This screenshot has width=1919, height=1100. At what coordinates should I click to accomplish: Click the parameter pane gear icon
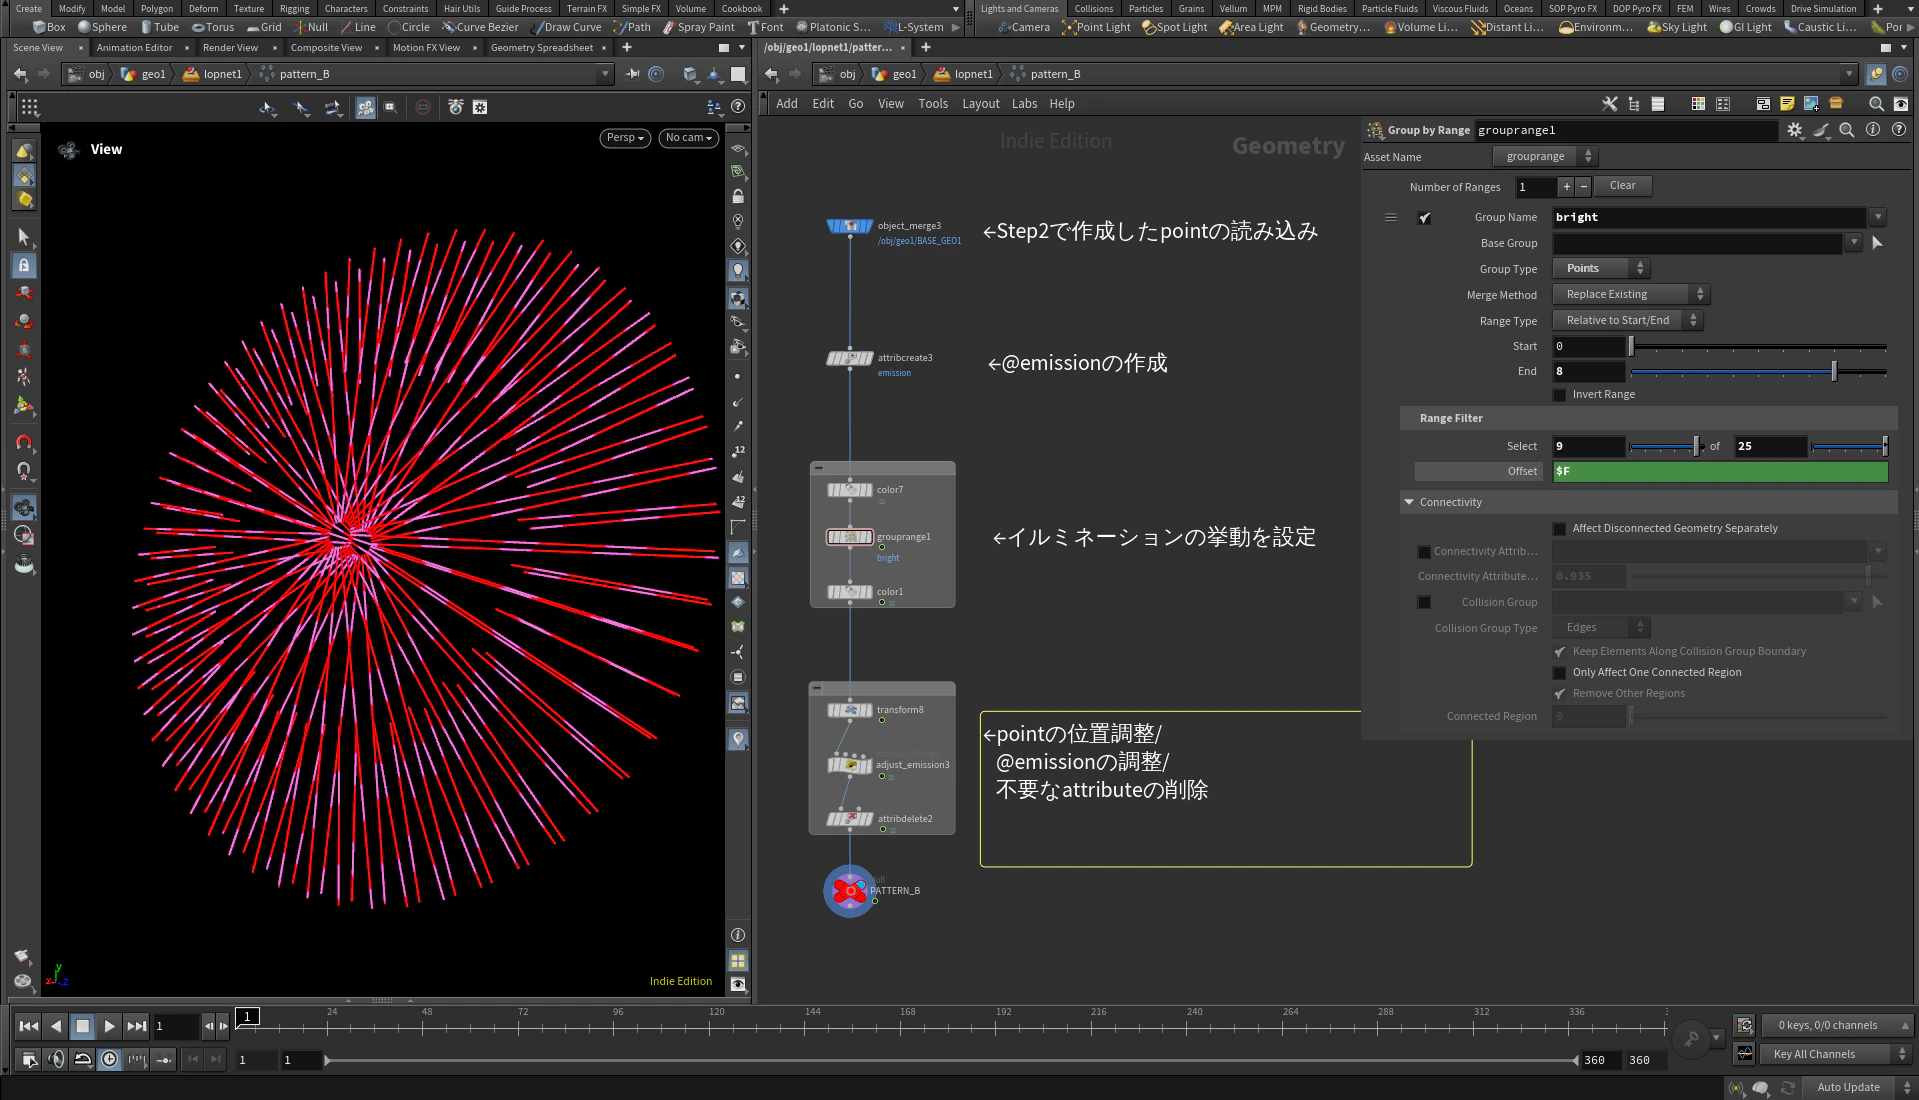[x=1795, y=130]
